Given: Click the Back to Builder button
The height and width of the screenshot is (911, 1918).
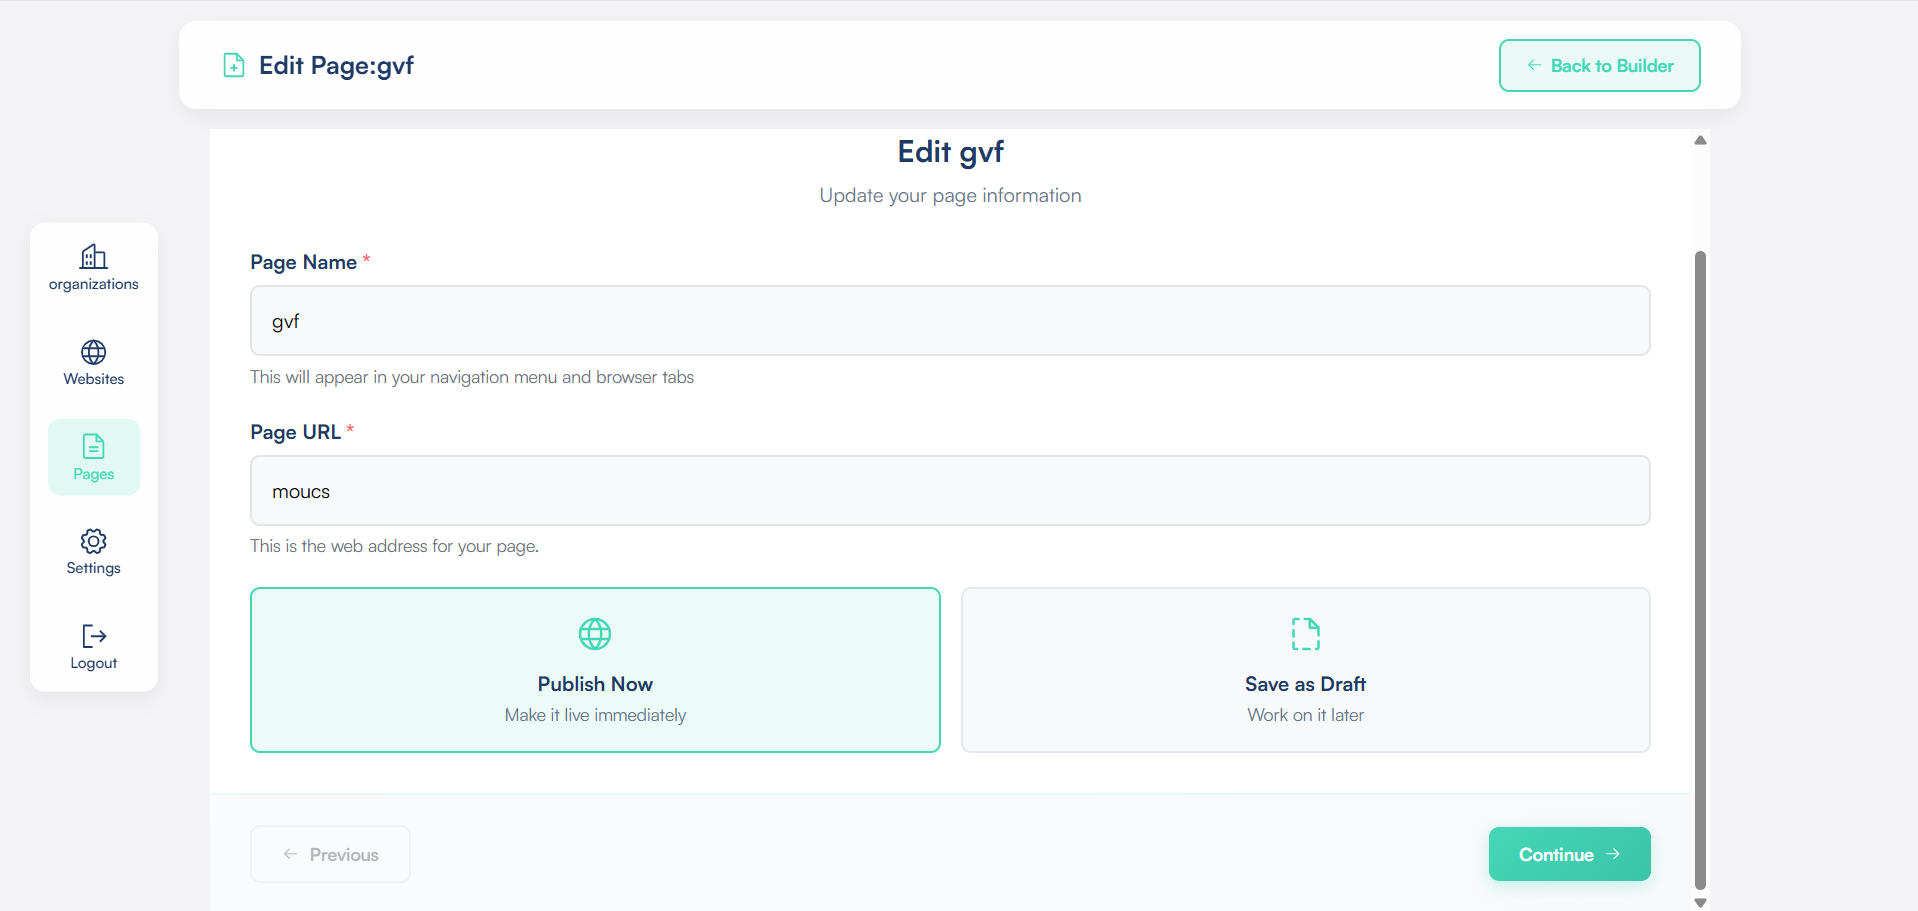Looking at the screenshot, I should point(1599,66).
